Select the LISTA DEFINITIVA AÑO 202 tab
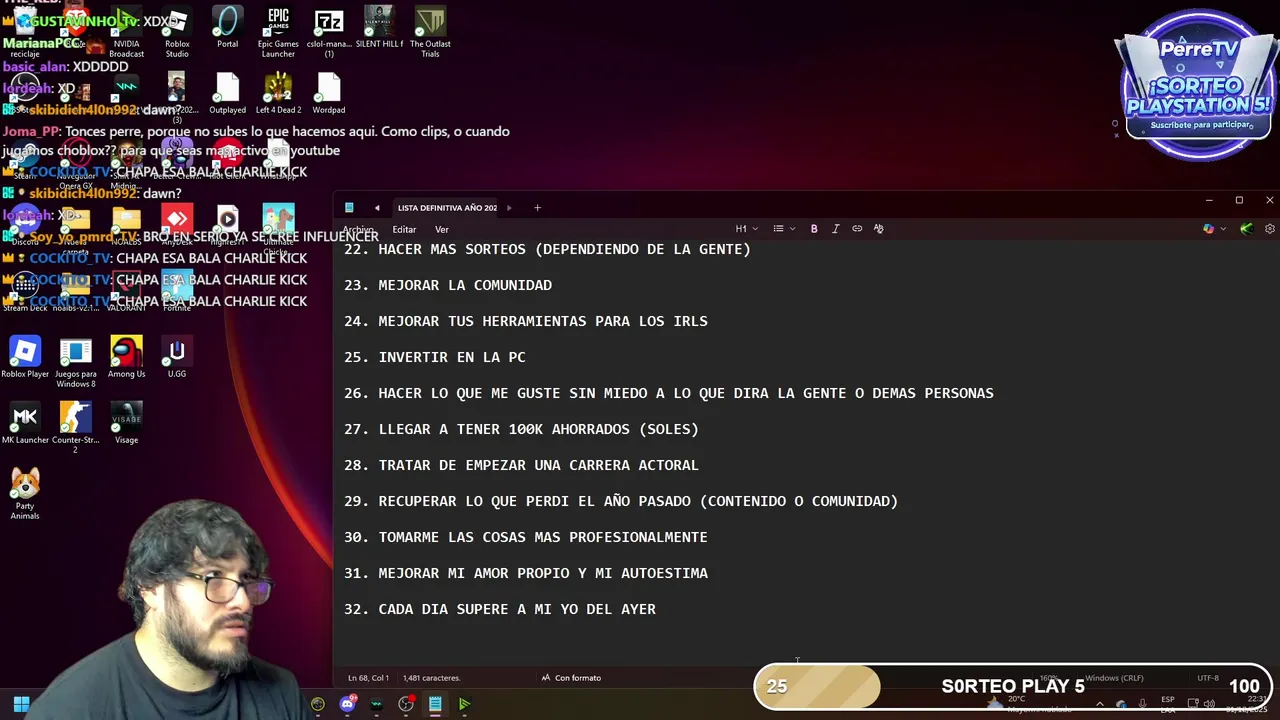 pyautogui.click(x=447, y=208)
